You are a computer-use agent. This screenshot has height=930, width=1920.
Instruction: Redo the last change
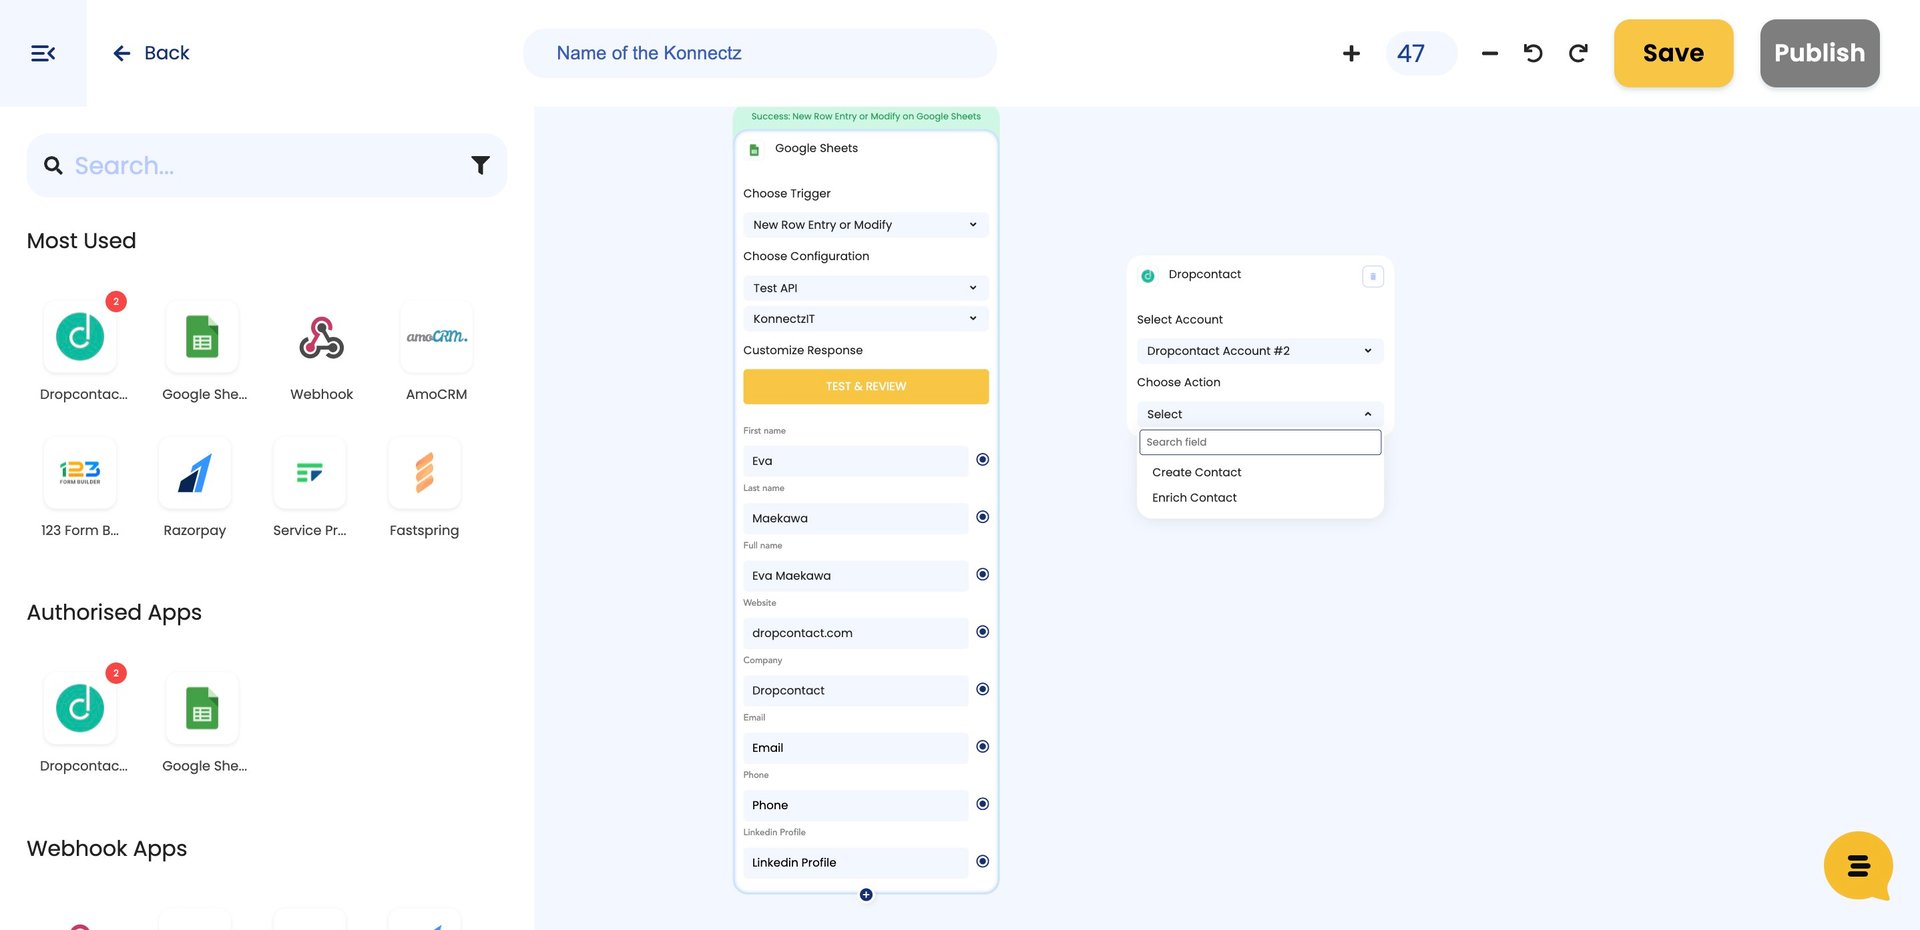[1578, 53]
